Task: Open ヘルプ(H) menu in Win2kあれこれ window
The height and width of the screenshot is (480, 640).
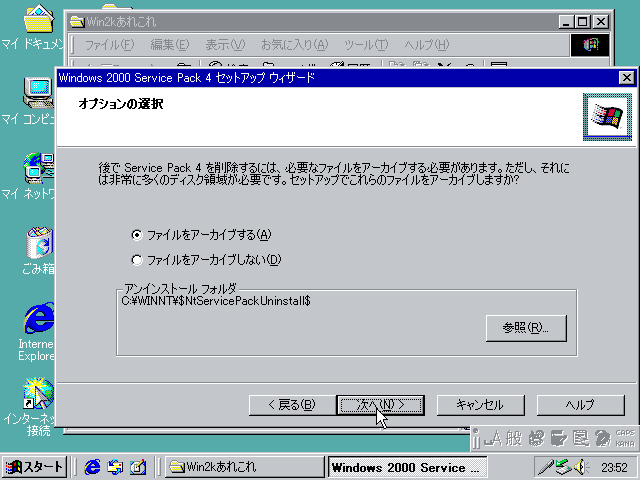Action: coord(427,44)
